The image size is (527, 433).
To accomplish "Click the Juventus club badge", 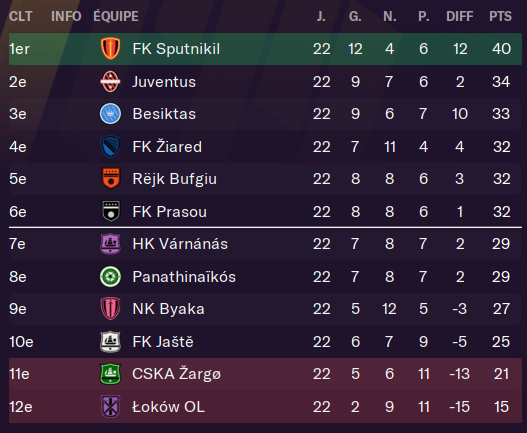I will tap(110, 81).
